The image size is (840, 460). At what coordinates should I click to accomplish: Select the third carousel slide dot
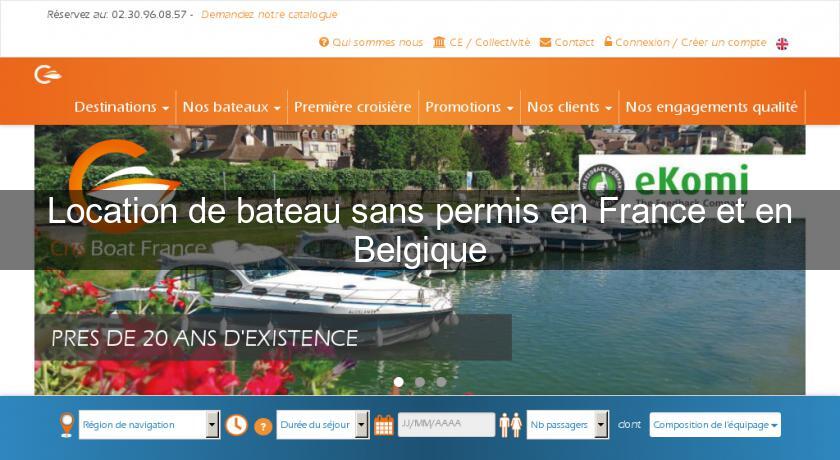point(441,382)
